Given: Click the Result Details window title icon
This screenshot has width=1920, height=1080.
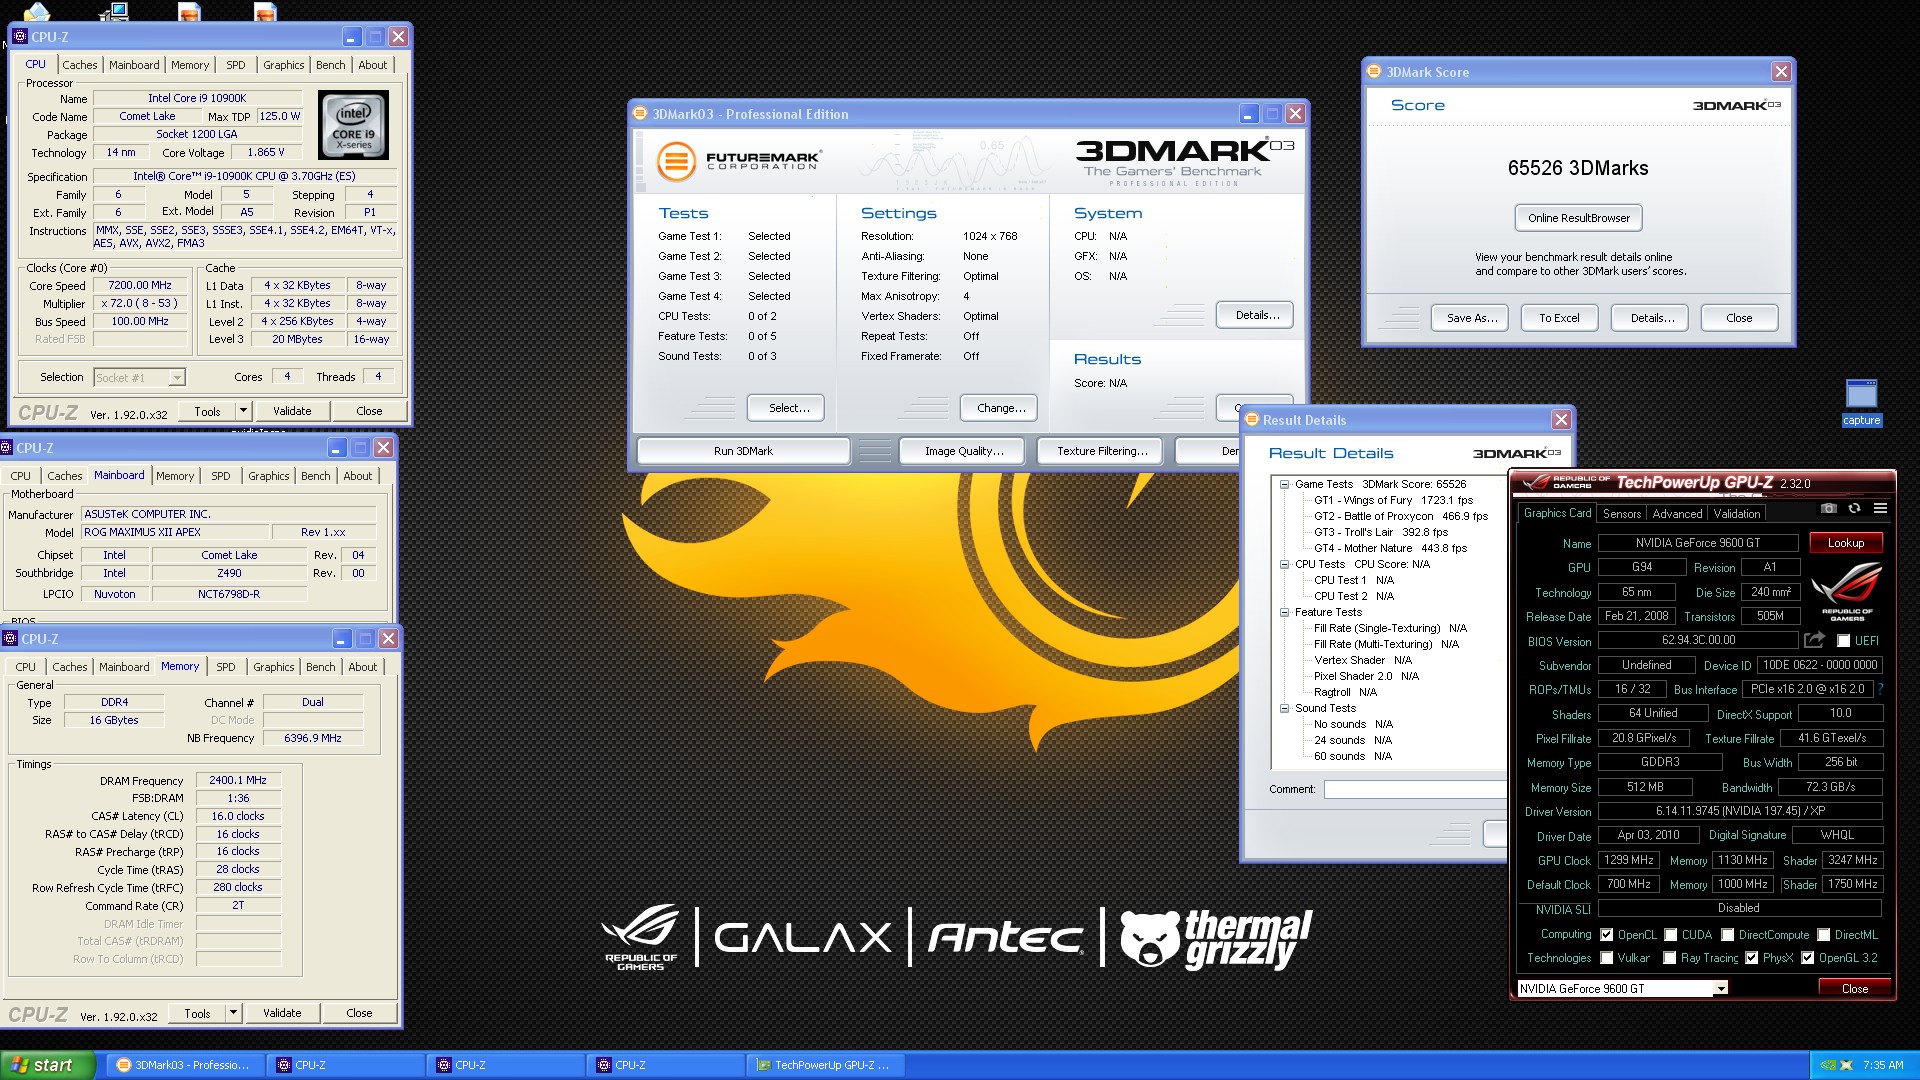Looking at the screenshot, I should [x=1251, y=420].
